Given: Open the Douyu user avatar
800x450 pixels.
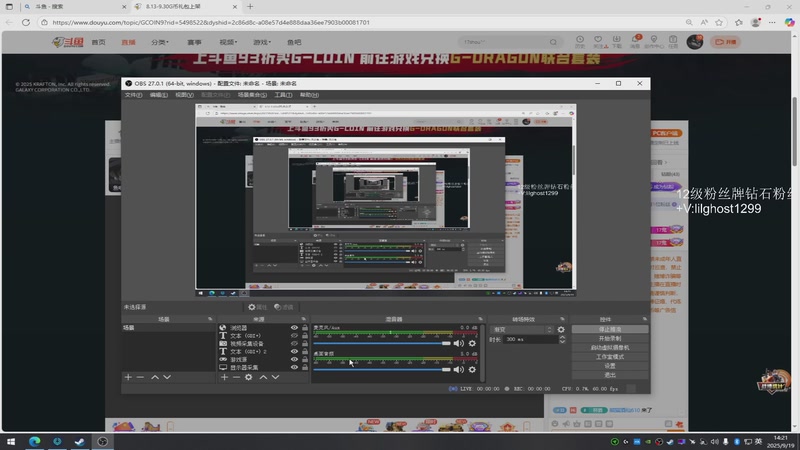Looking at the screenshot, I should [694, 42].
